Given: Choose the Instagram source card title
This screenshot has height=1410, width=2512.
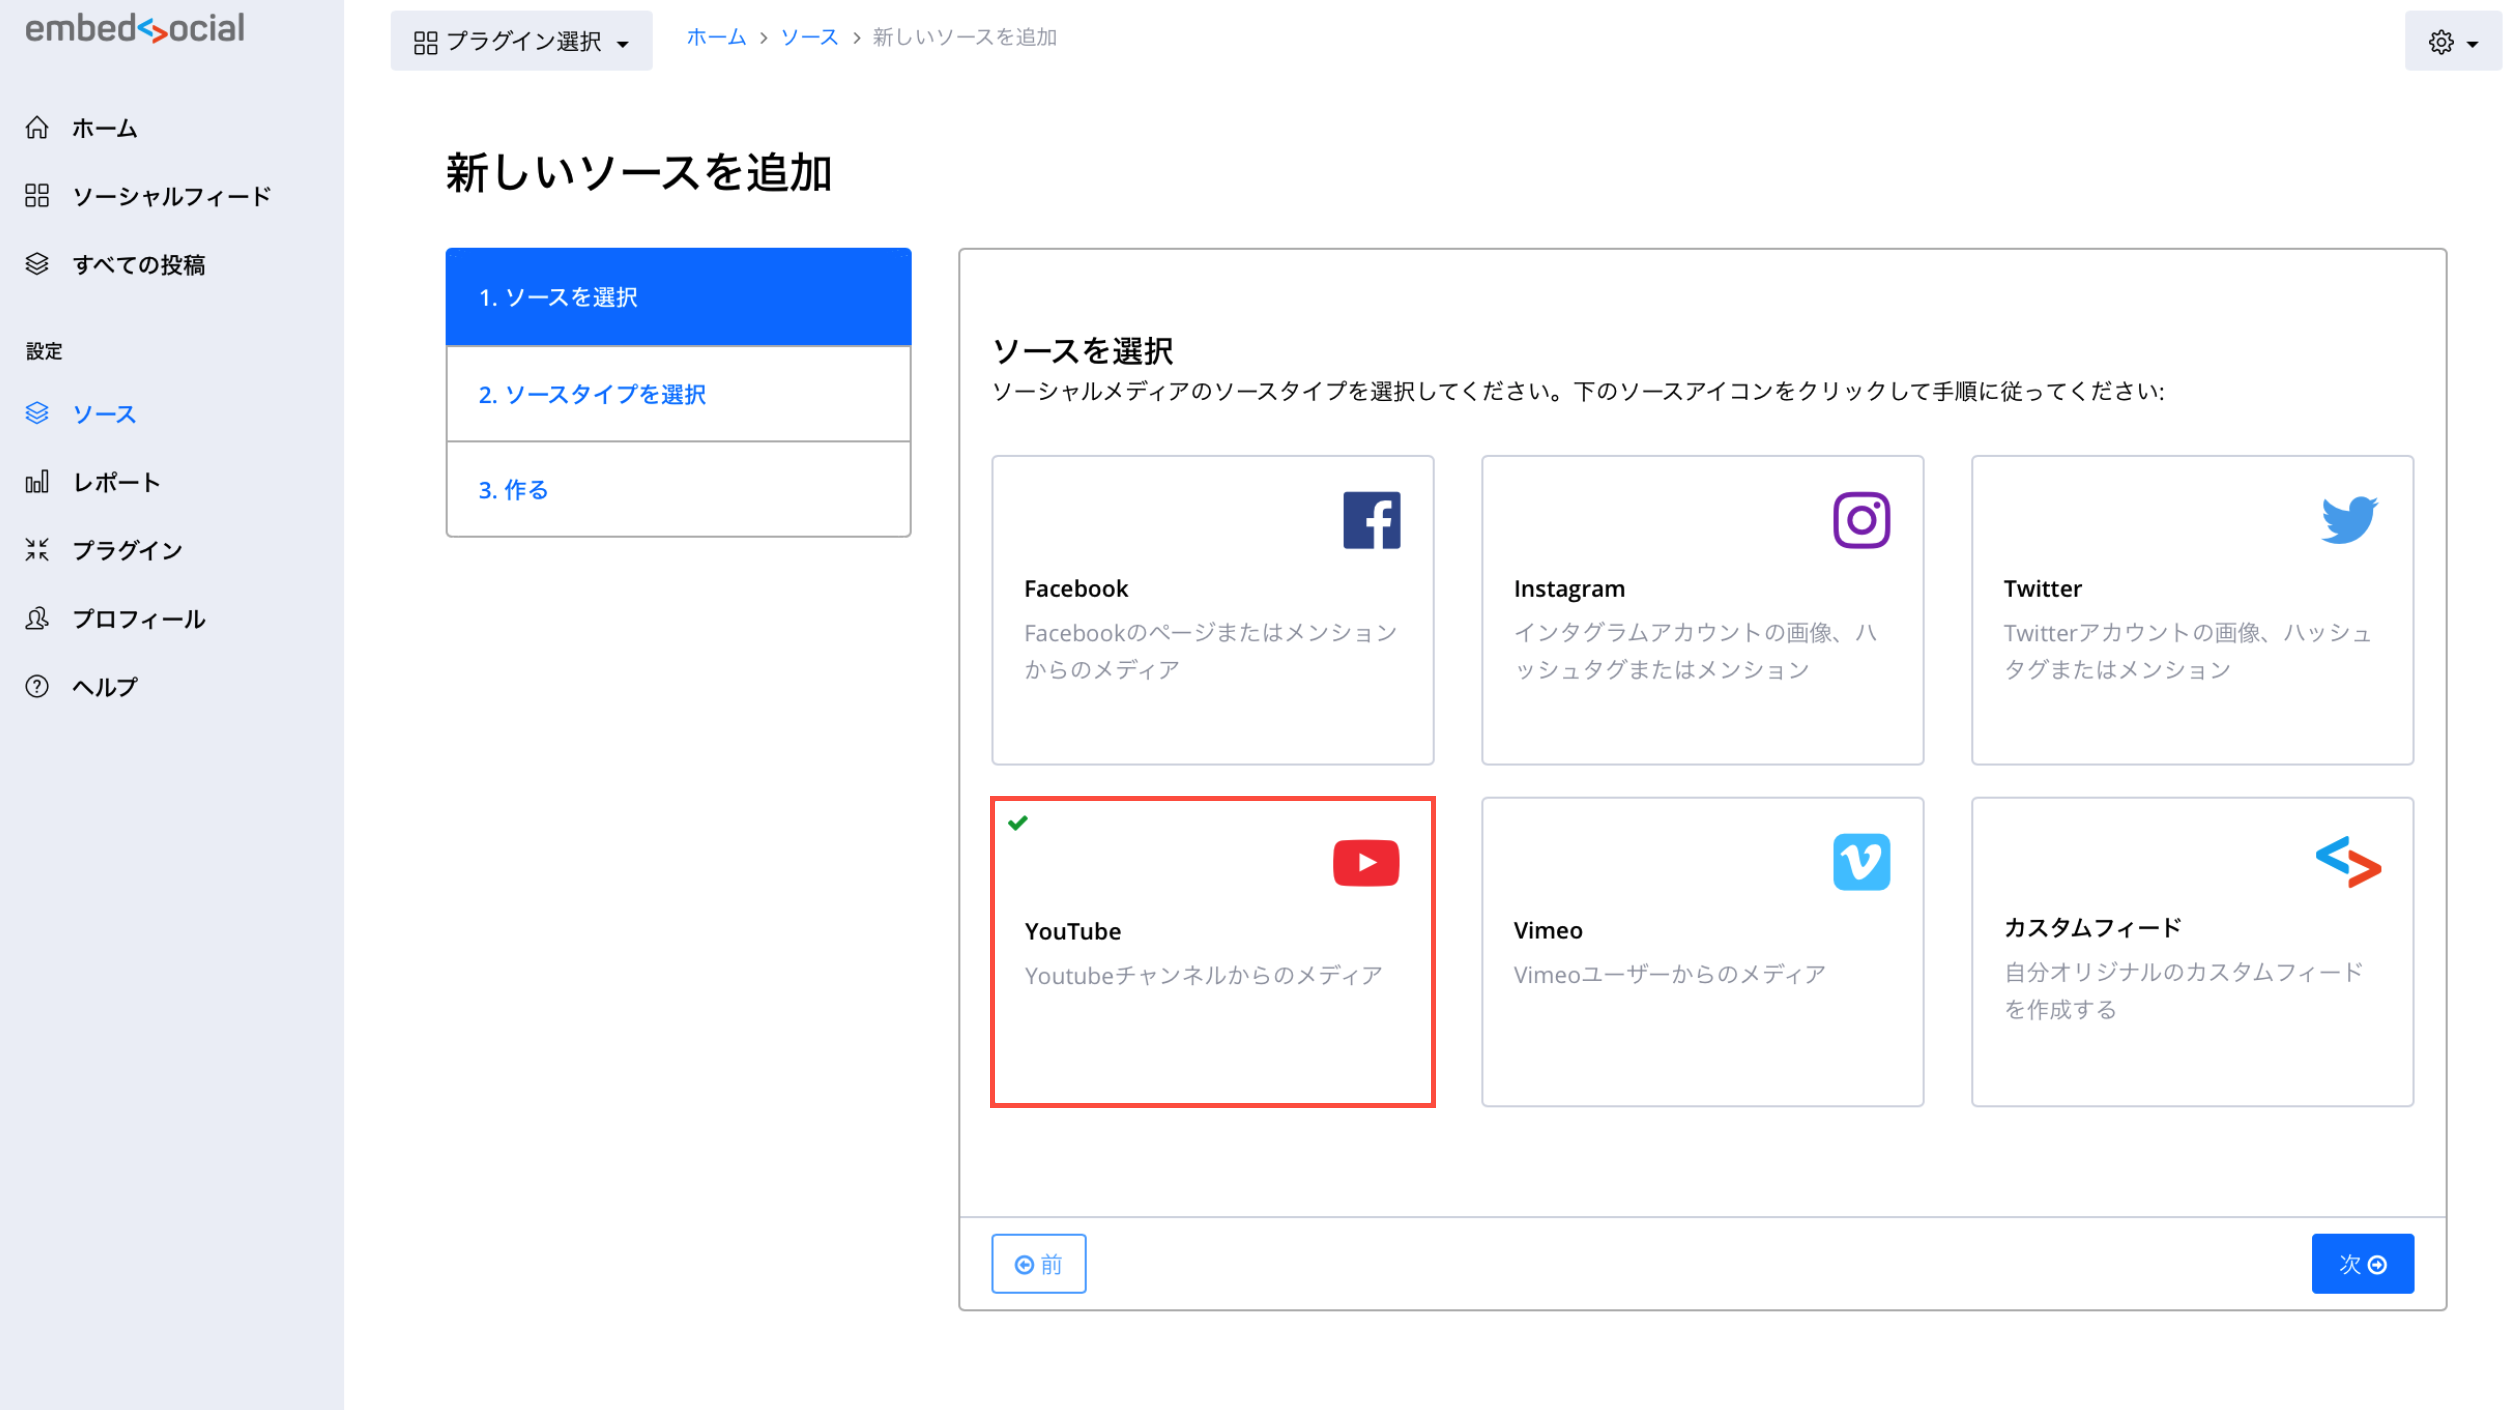Looking at the screenshot, I should (x=1569, y=589).
